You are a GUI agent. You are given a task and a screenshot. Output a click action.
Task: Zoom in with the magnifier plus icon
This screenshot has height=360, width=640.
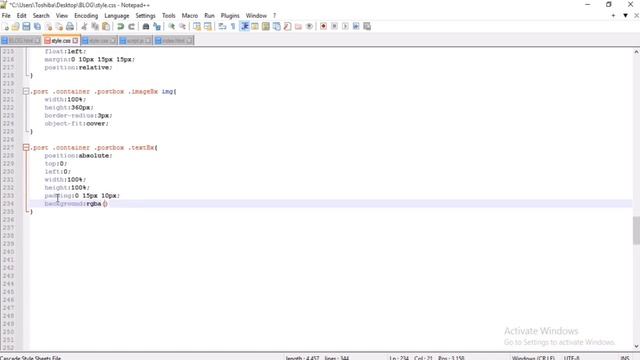171,27
